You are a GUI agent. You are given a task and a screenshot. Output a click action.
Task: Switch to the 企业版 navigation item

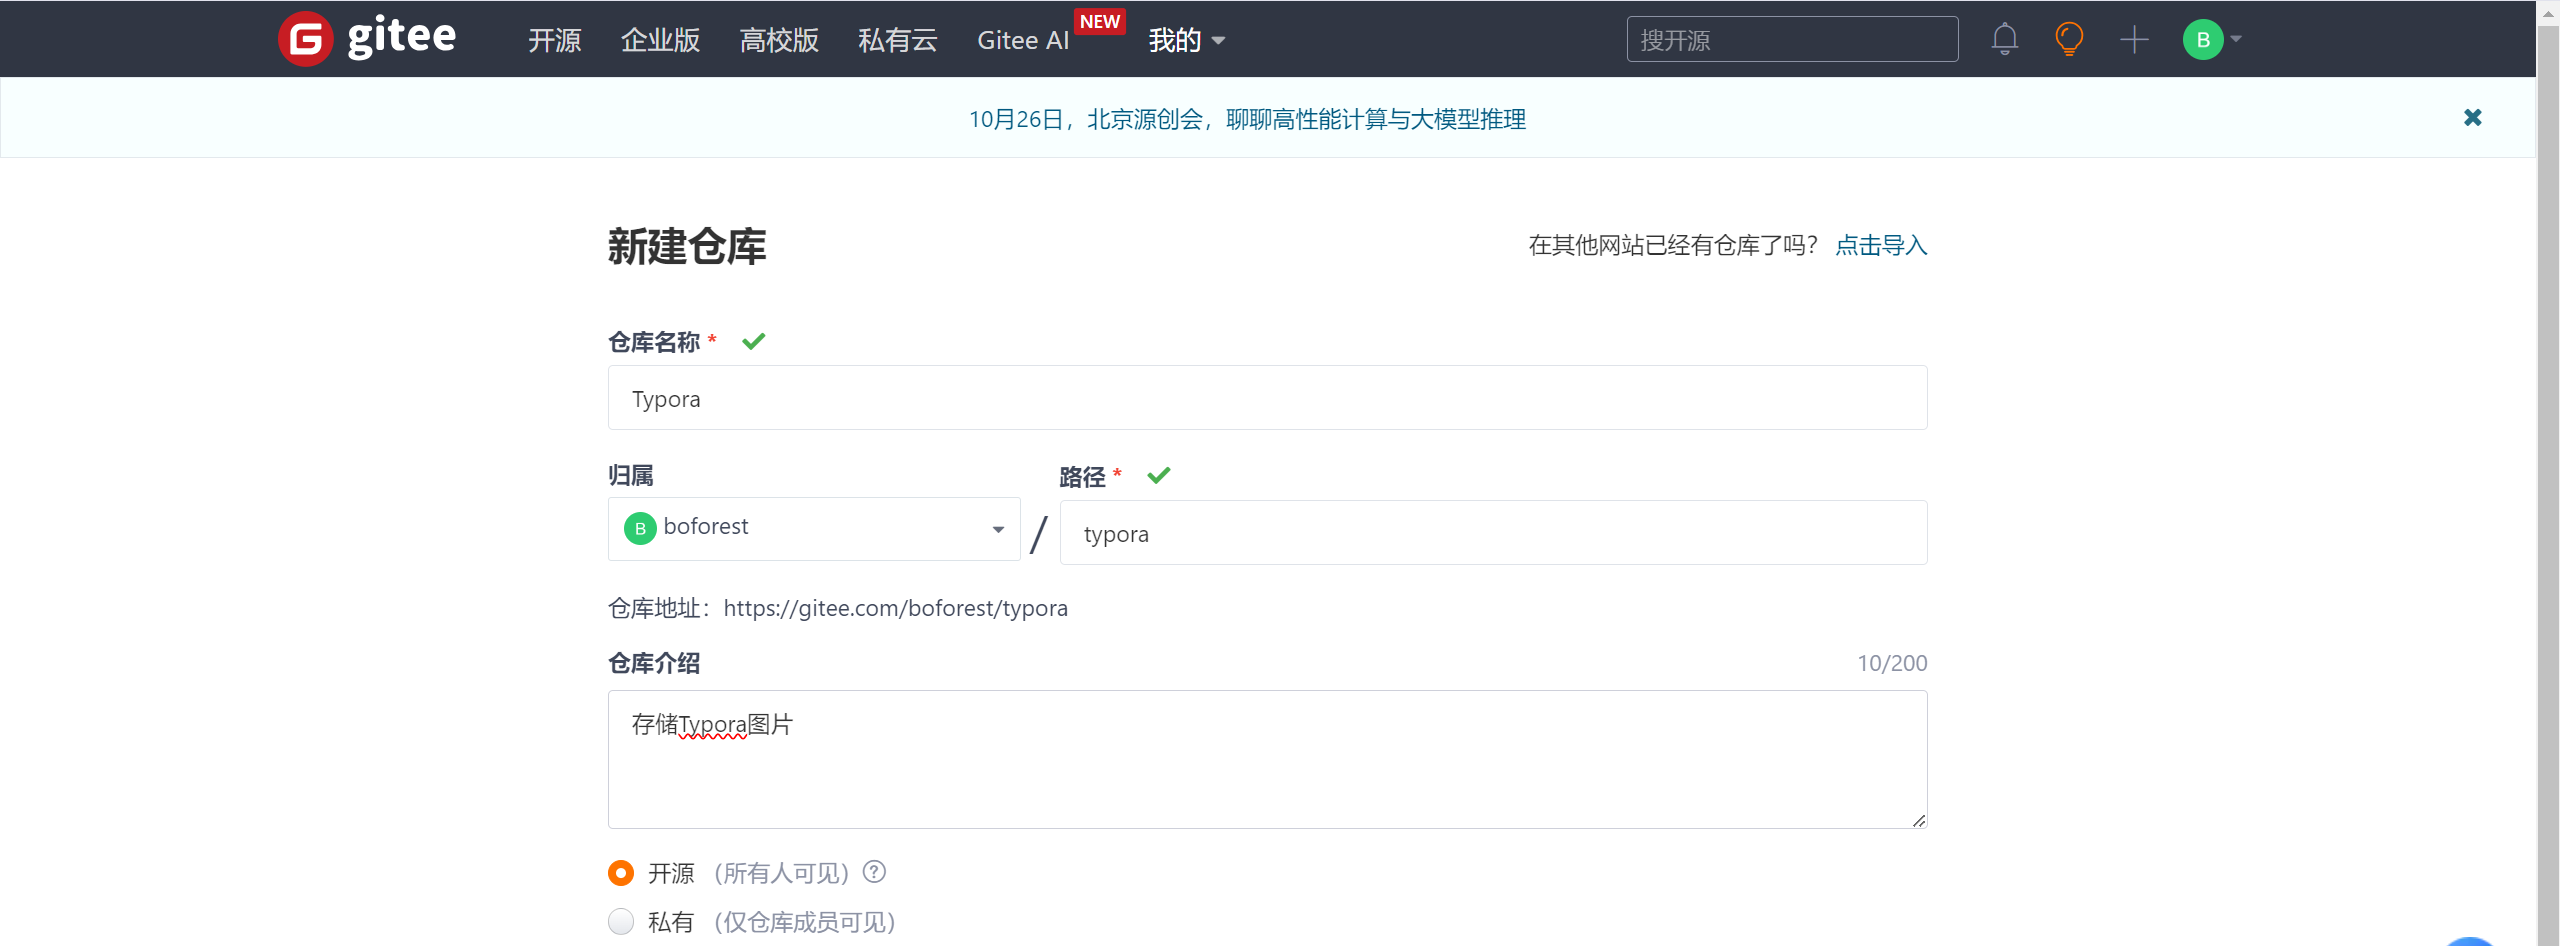click(x=659, y=40)
